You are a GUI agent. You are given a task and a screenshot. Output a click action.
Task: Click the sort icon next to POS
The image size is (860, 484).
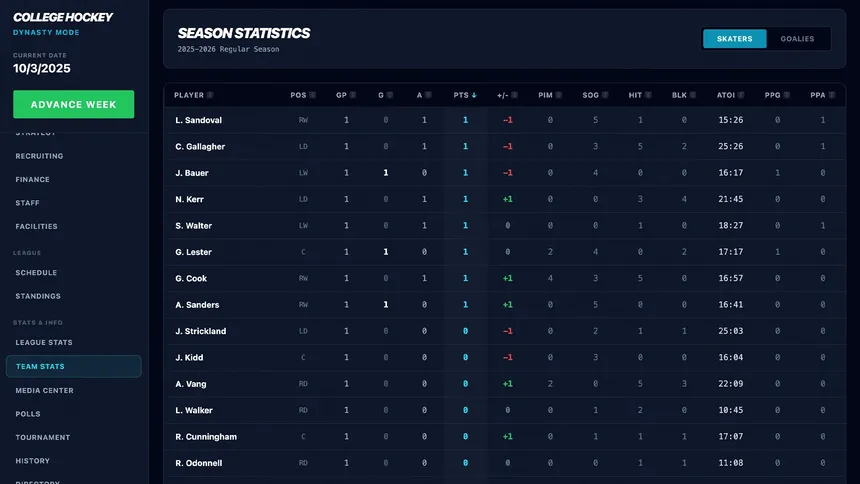tap(313, 96)
